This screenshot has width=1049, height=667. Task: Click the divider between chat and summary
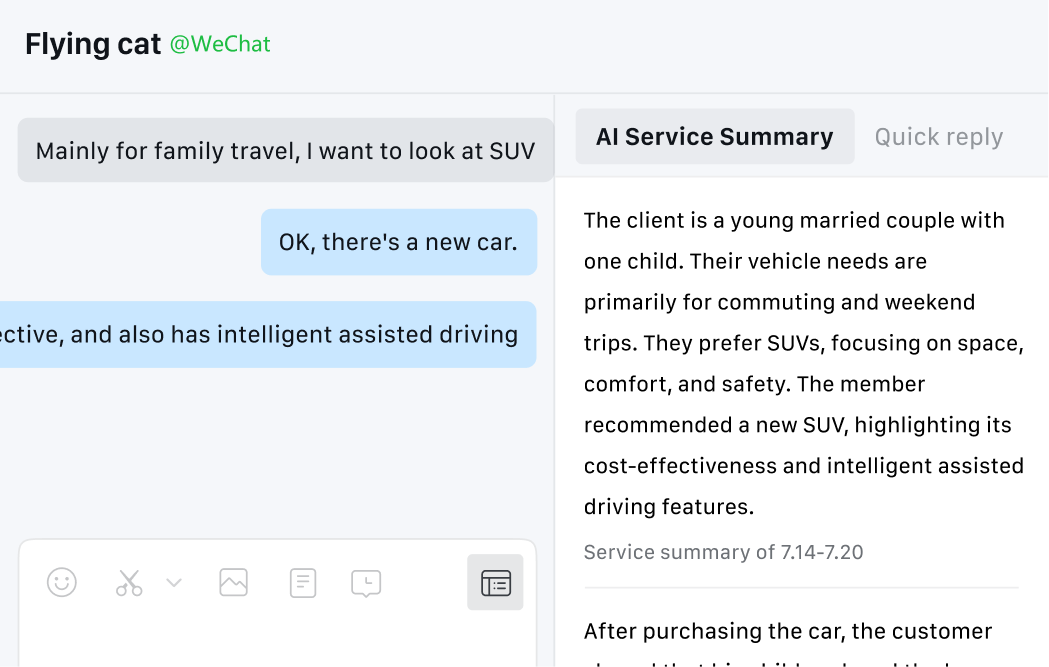555,400
